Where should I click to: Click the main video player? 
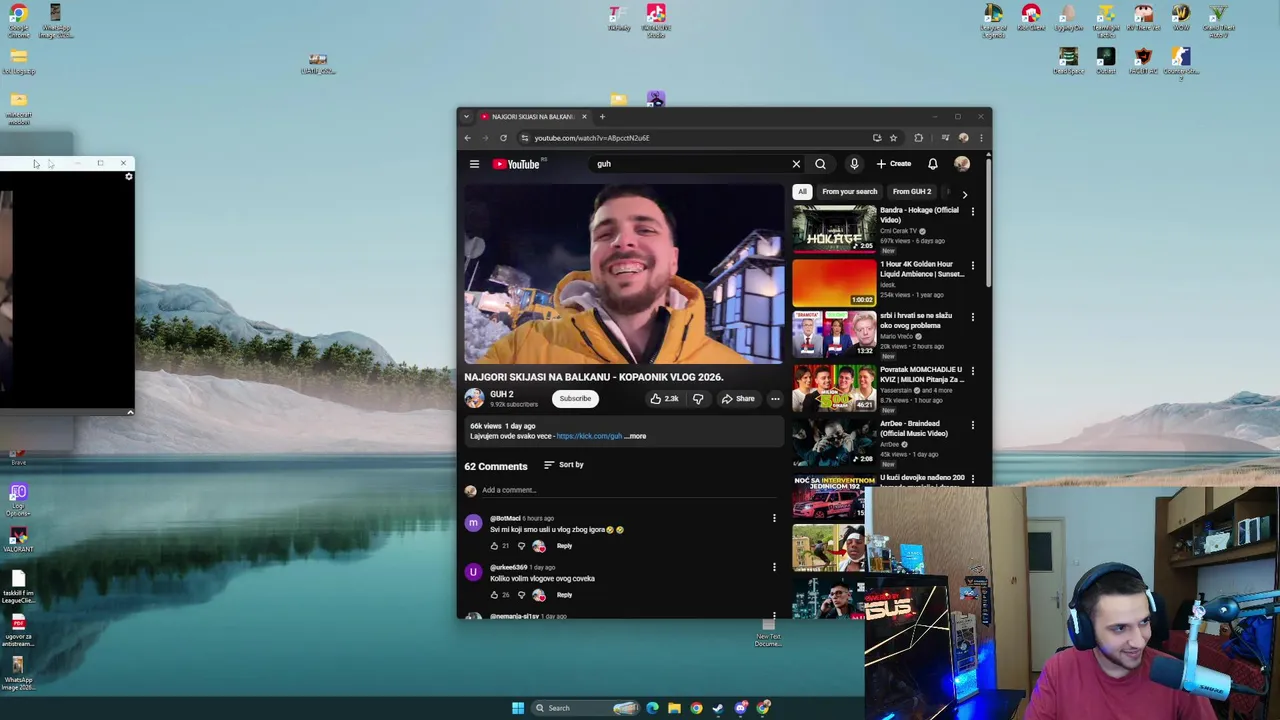624,274
